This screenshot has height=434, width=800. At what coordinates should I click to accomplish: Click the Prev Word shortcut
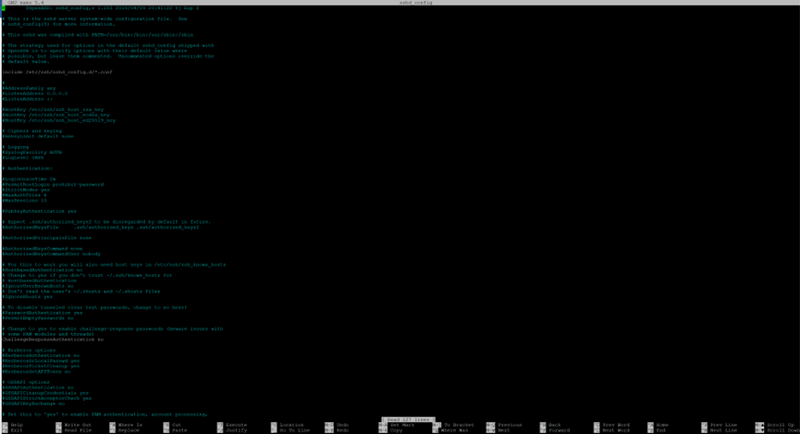615,424
